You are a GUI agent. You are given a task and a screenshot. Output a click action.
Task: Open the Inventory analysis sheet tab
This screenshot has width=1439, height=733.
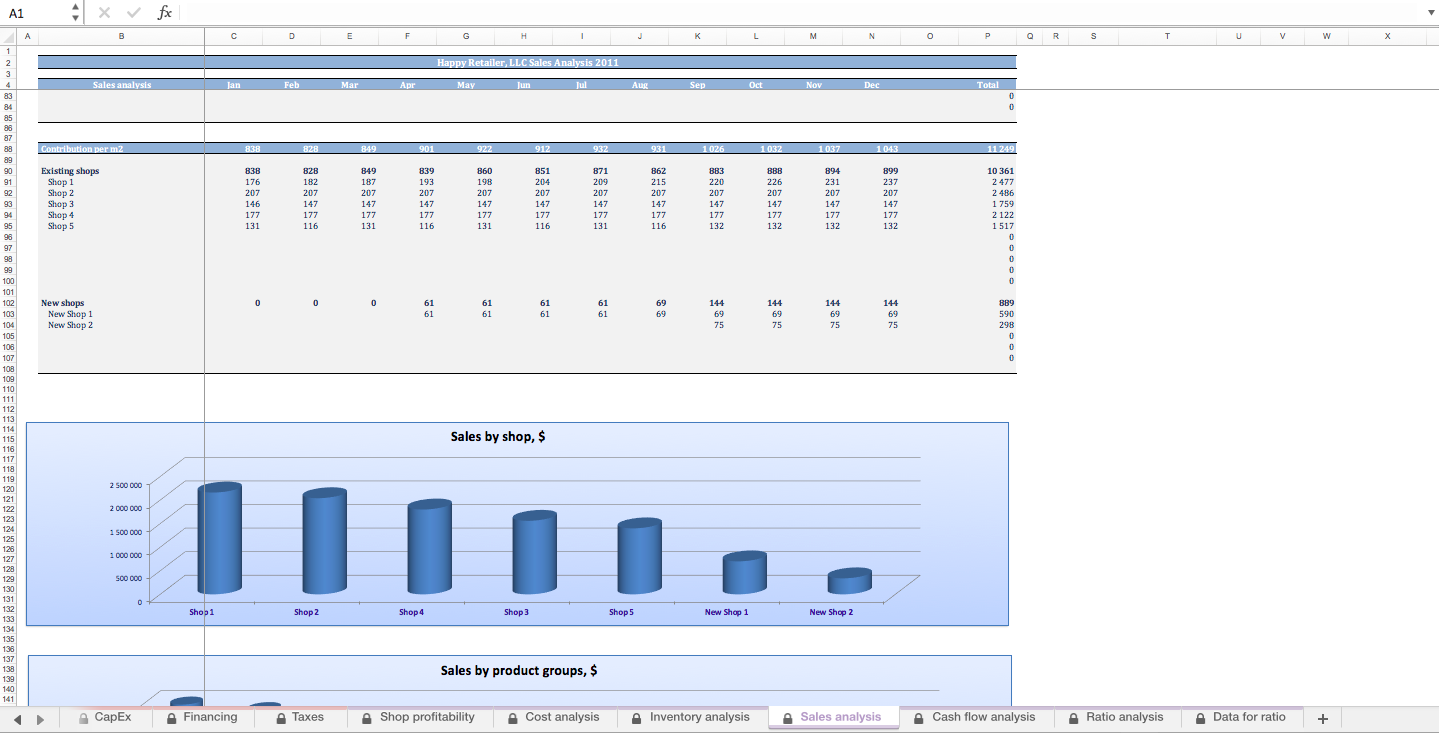pyautogui.click(x=691, y=717)
